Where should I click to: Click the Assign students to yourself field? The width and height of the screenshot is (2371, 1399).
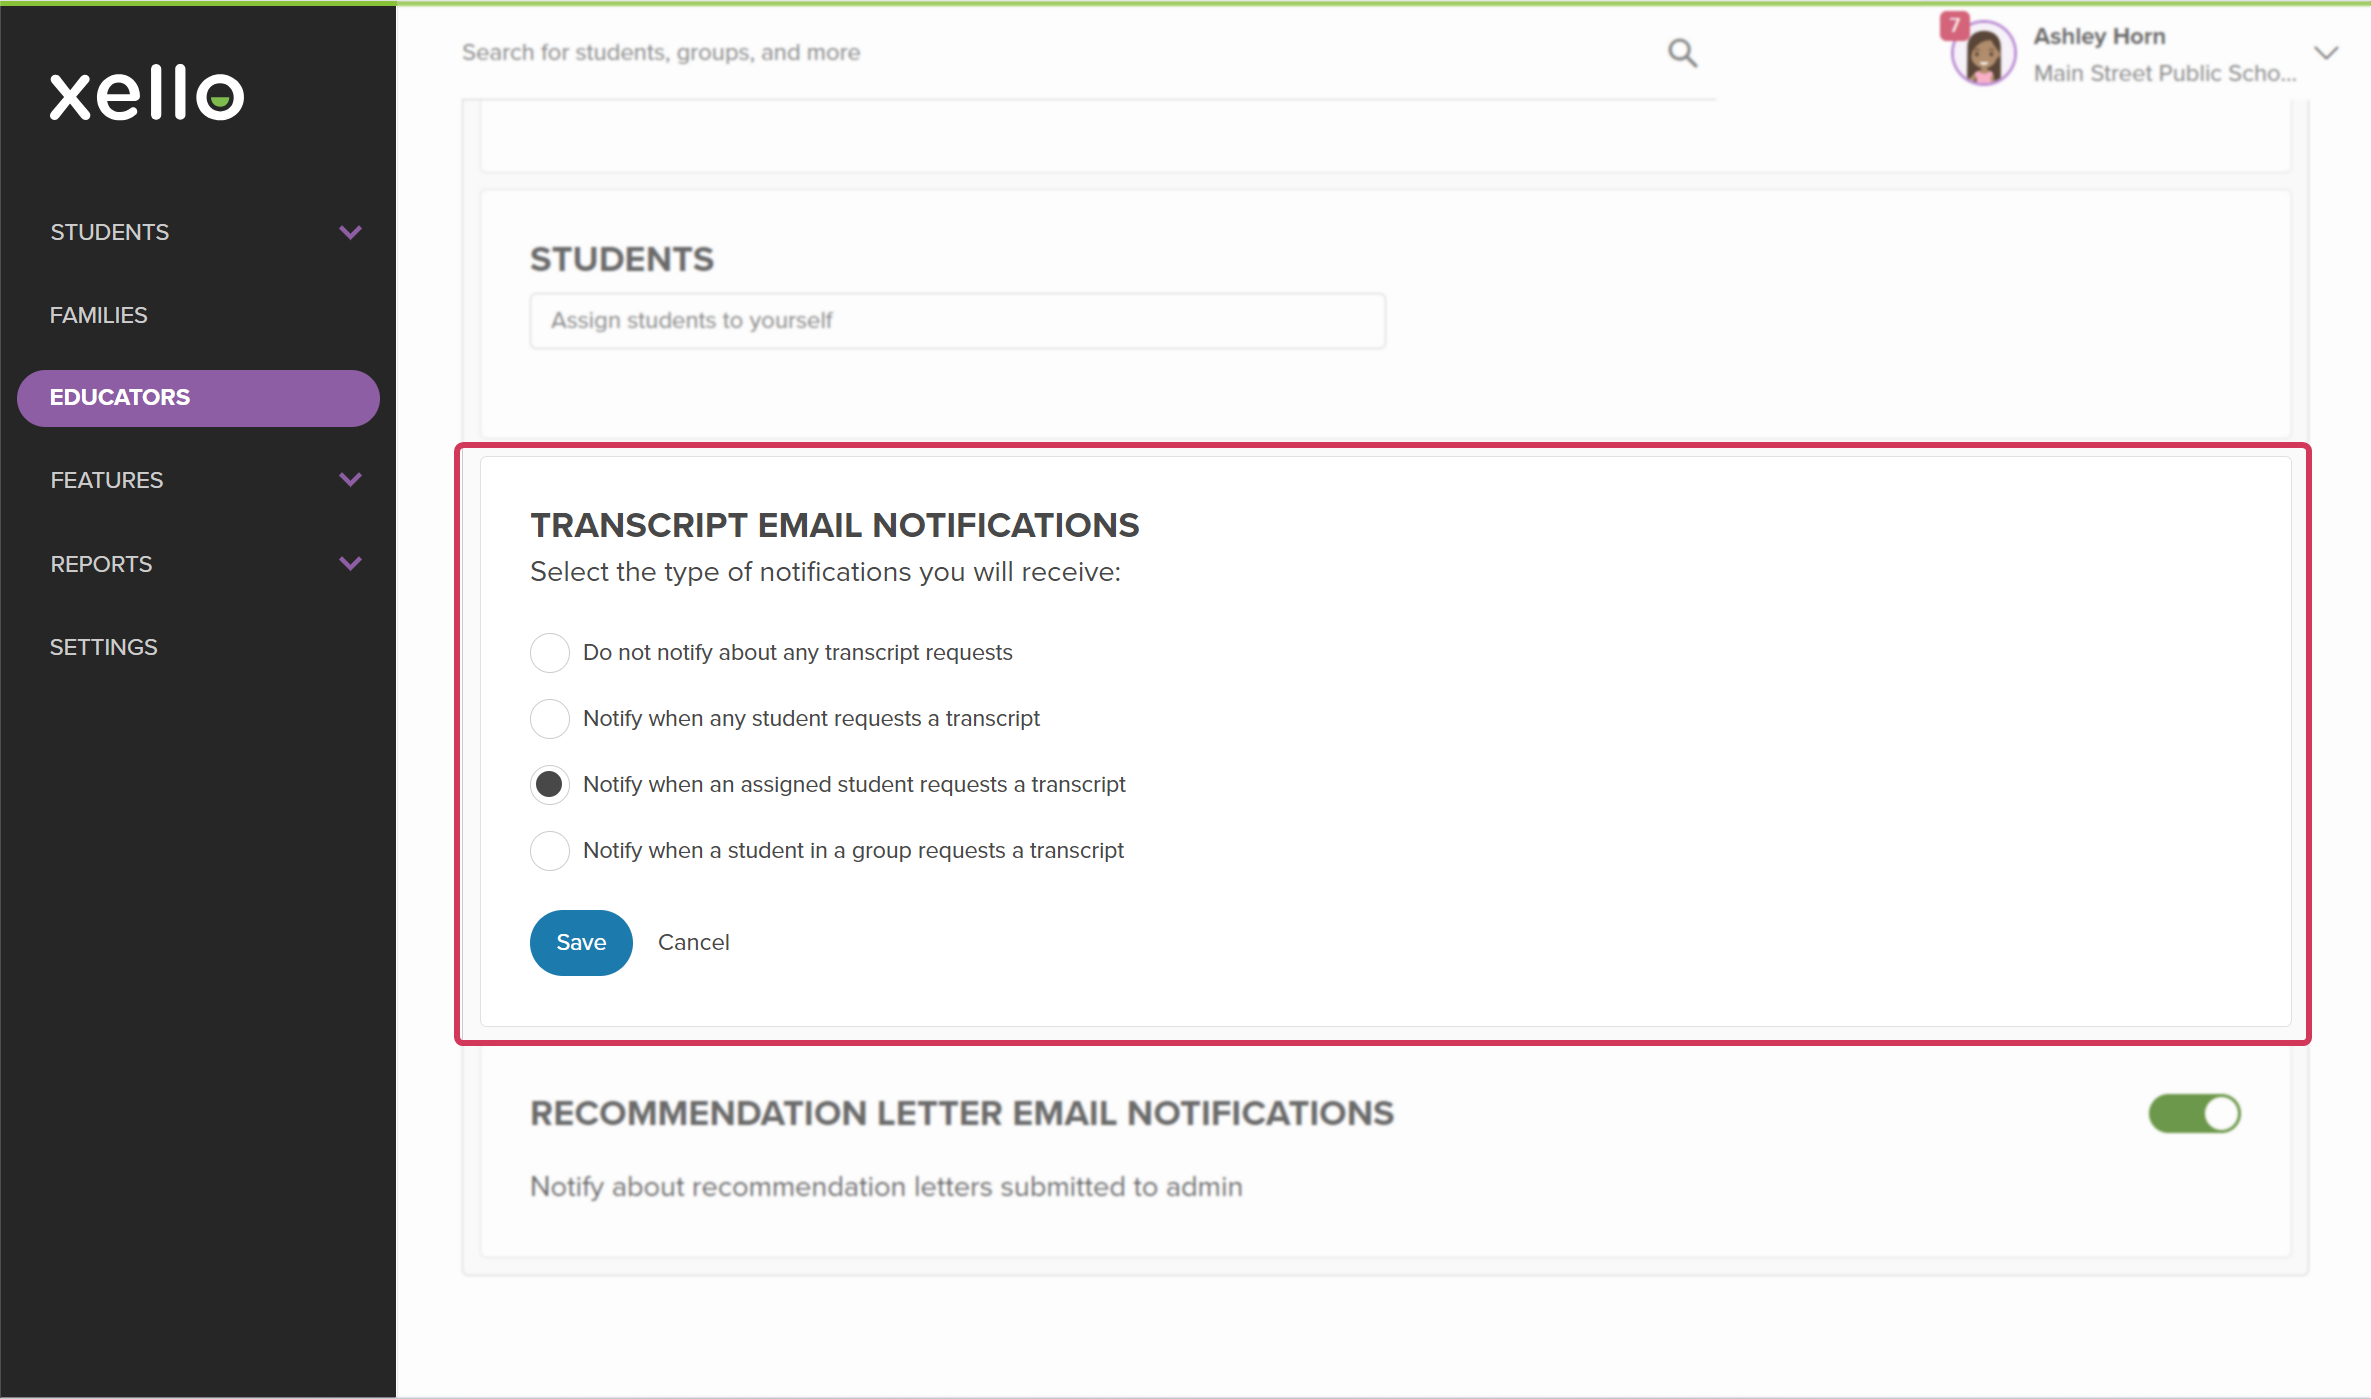(x=957, y=320)
